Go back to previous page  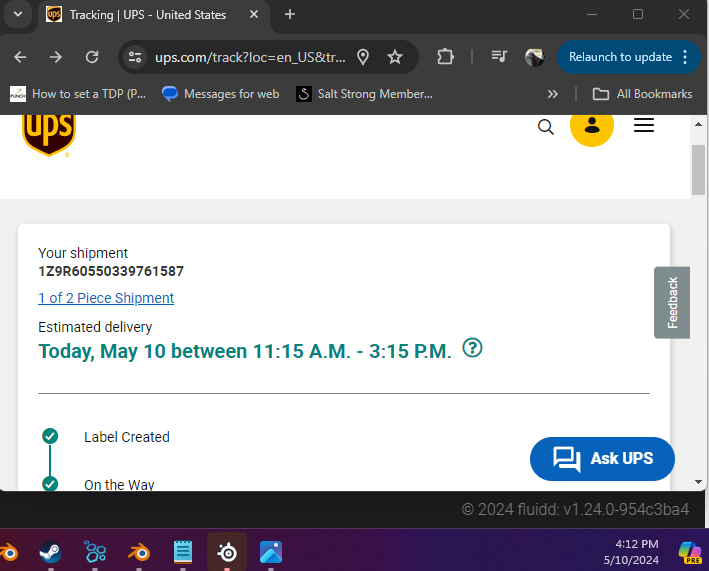click(20, 57)
